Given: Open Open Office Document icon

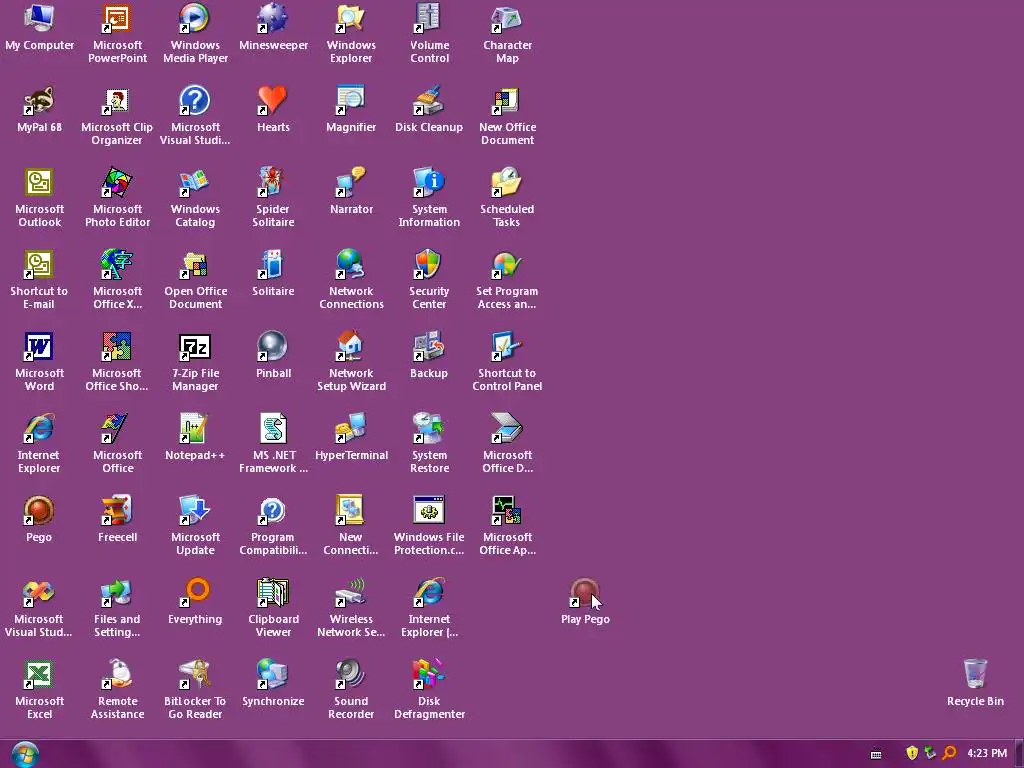Looking at the screenshot, I should click(x=195, y=264).
